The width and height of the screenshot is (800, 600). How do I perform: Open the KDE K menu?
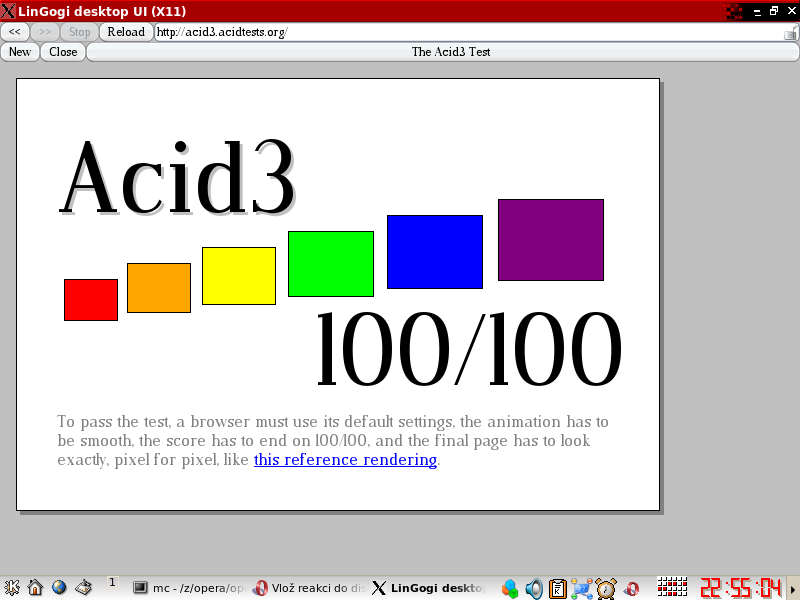[x=11, y=588]
